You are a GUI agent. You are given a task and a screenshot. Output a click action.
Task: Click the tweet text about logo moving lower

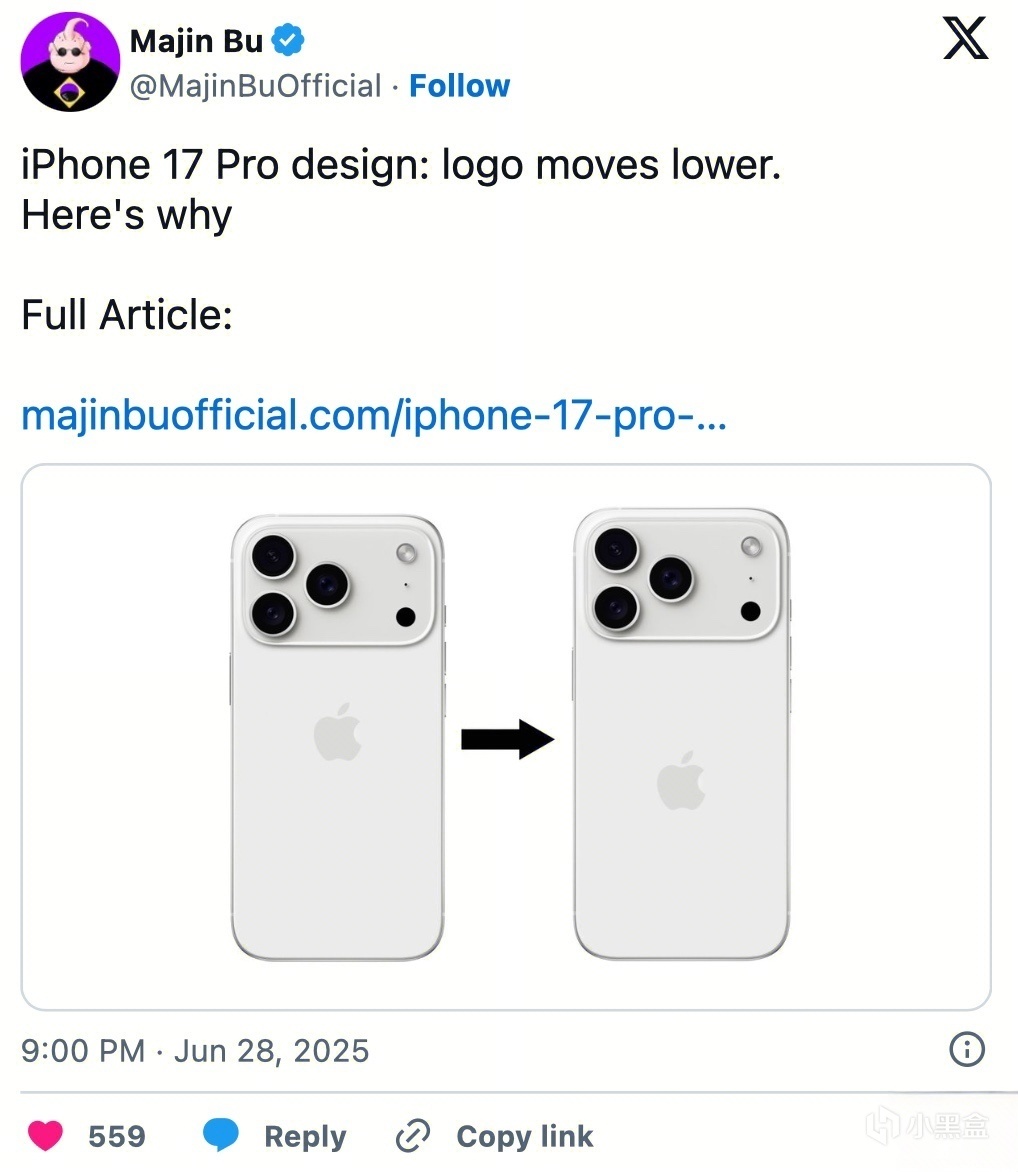pos(401,190)
